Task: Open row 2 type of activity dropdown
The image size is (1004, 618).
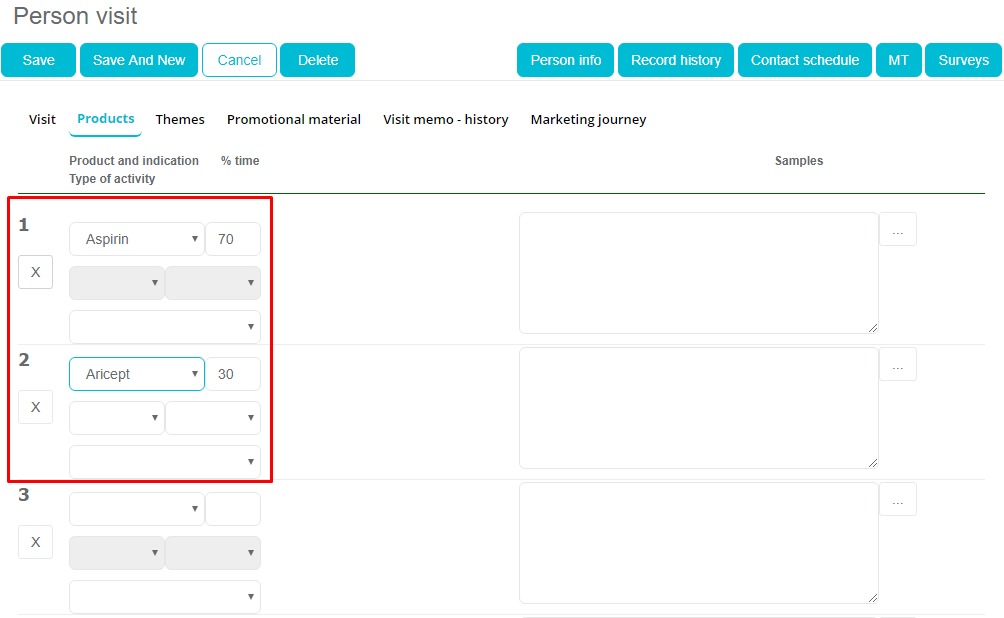Action: (164, 462)
